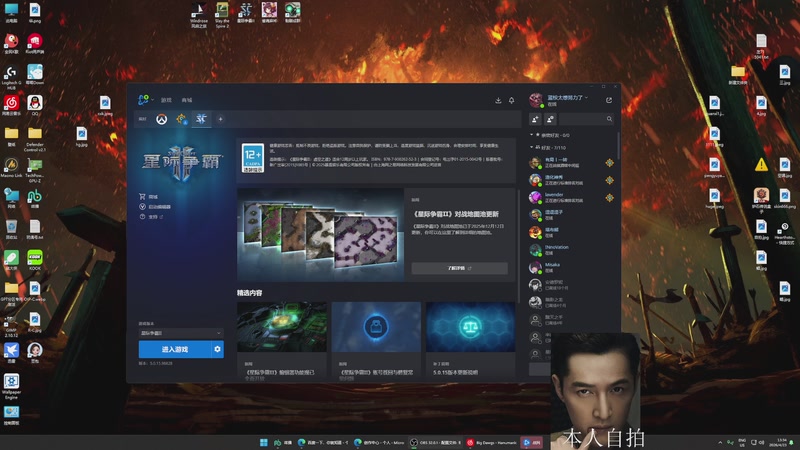Show hidden system tray icons
The height and width of the screenshot is (450, 800).
720,442
